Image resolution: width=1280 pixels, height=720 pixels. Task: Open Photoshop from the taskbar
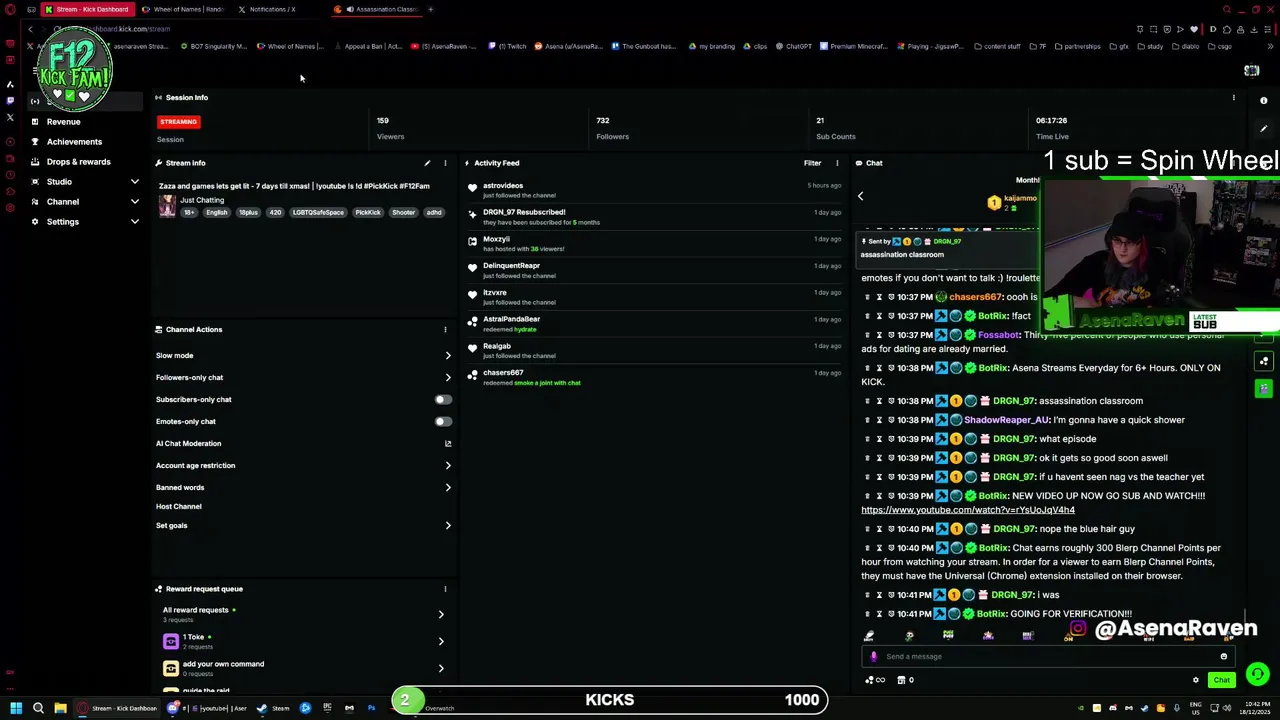coord(371,708)
